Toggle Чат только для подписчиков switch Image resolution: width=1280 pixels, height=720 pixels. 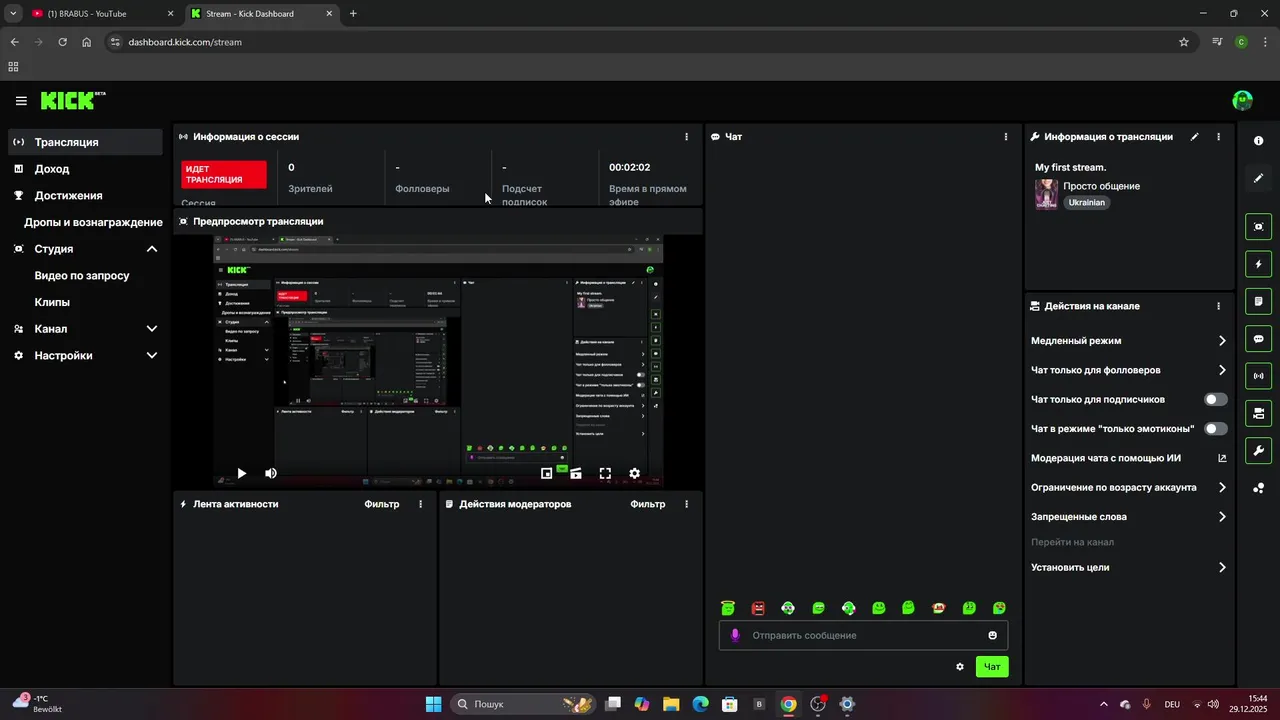[x=1215, y=399]
